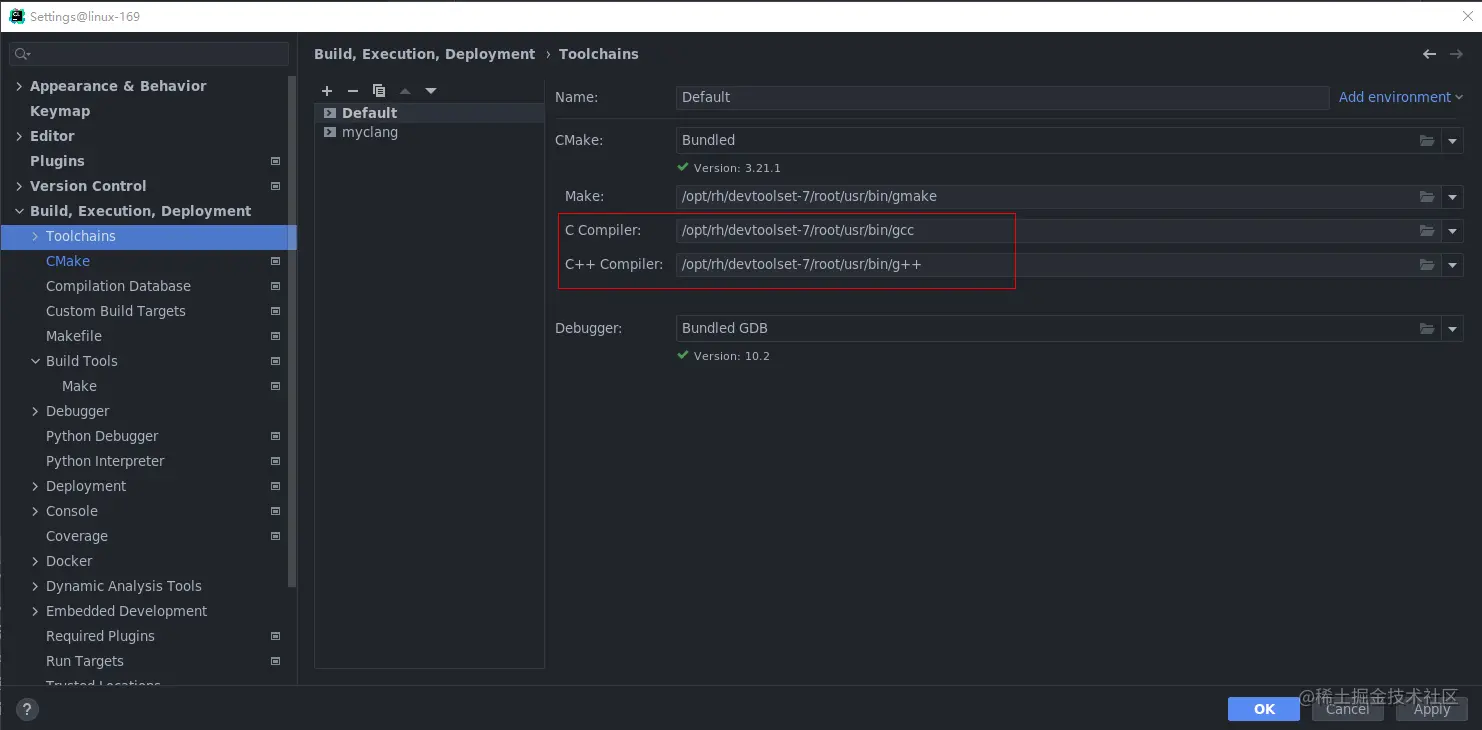Open the C Compiler dropdown arrow
Screen dimensions: 1482x730
pyautogui.click(x=1453, y=231)
